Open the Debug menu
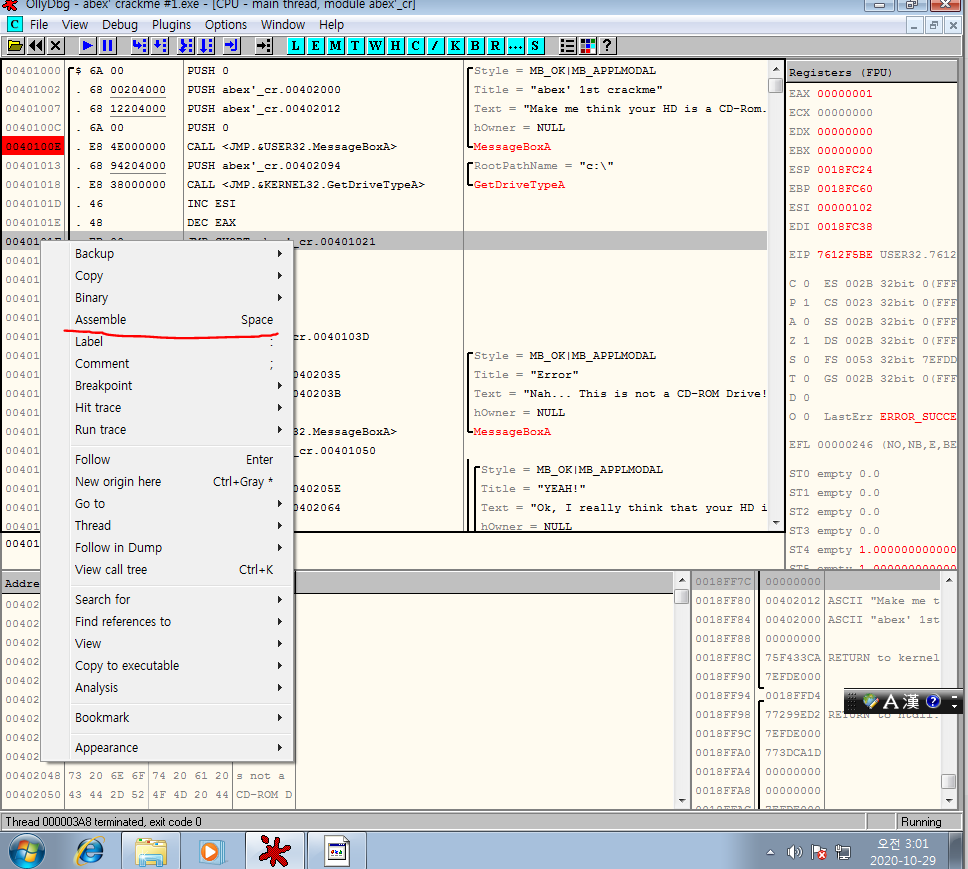Viewport: 968px width, 869px height. [120, 25]
